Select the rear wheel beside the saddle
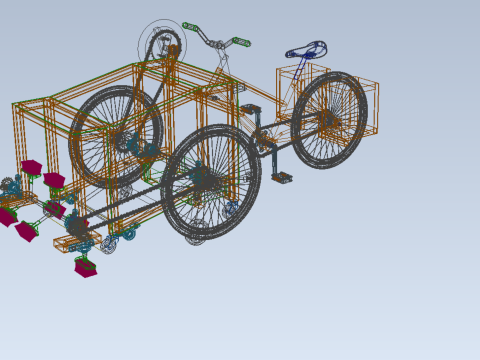Viewport: 480px width, 360px height. coord(329,120)
